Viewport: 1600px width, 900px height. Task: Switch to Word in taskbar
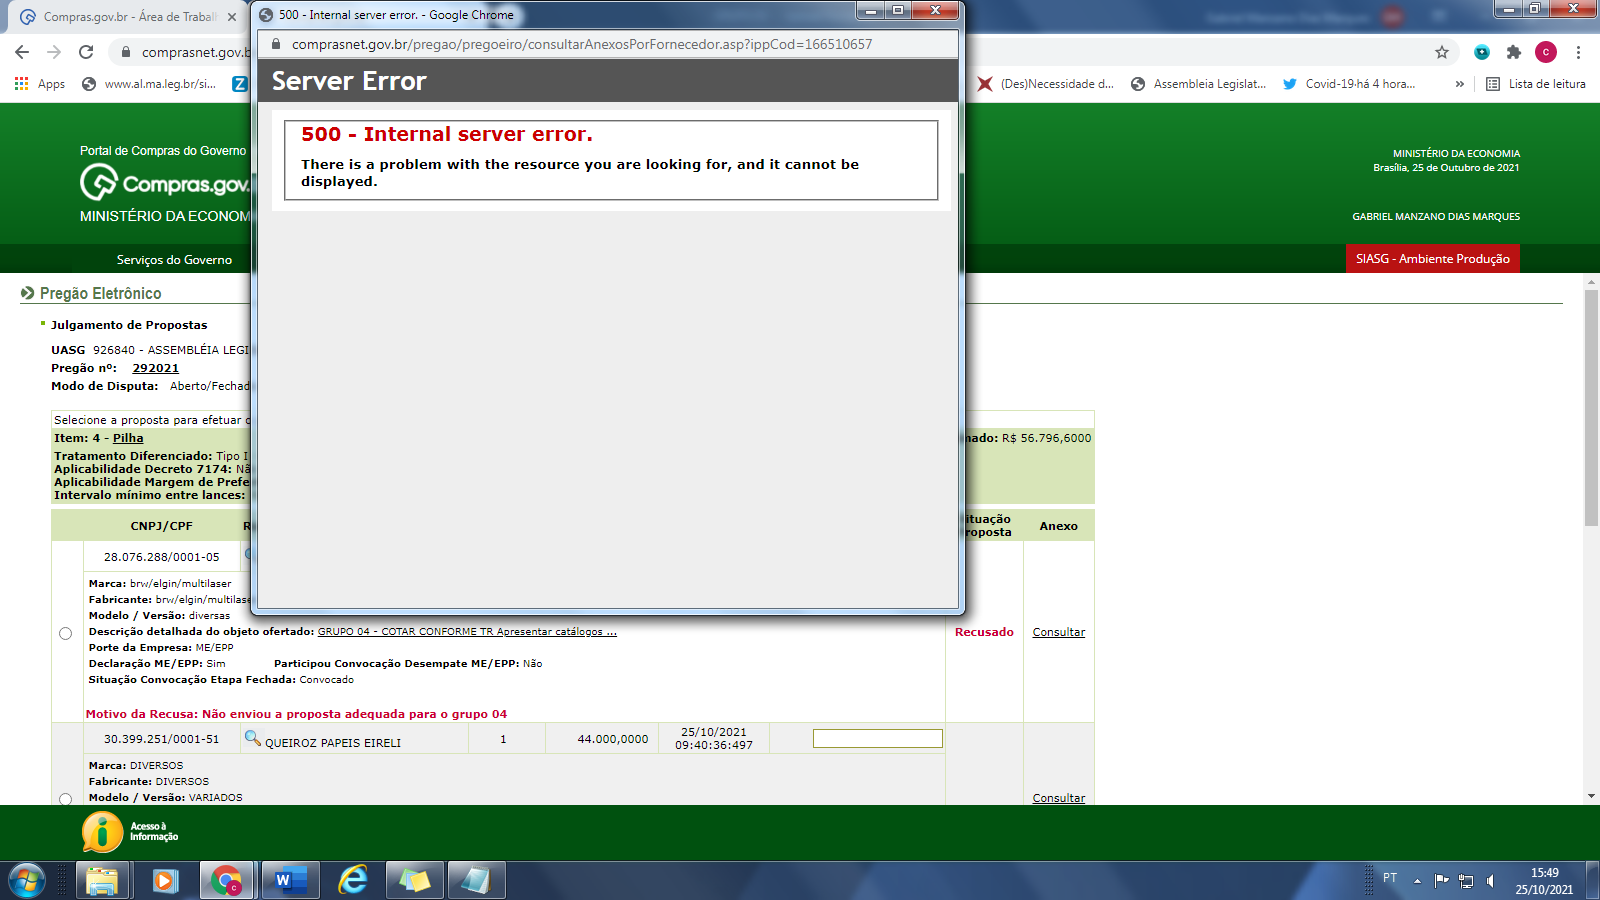click(290, 881)
